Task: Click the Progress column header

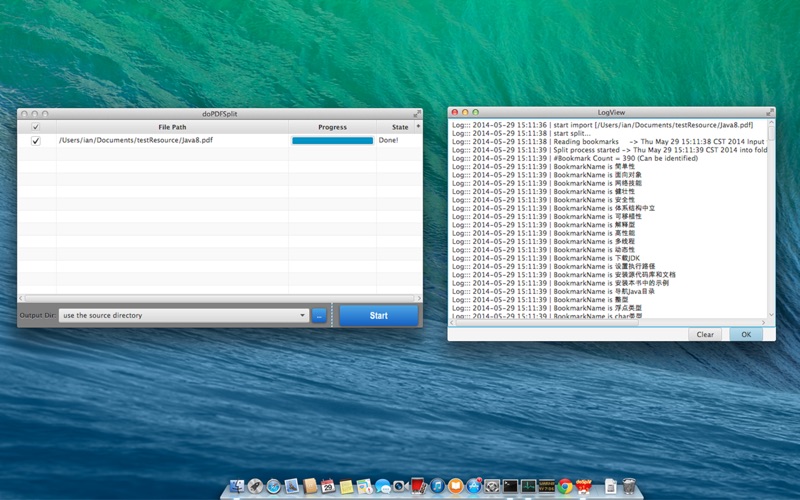Action: pyautogui.click(x=332, y=127)
